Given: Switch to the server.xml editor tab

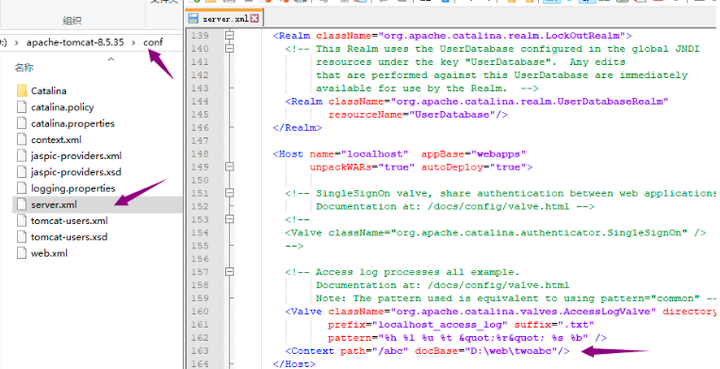Looking at the screenshot, I should pos(225,18).
